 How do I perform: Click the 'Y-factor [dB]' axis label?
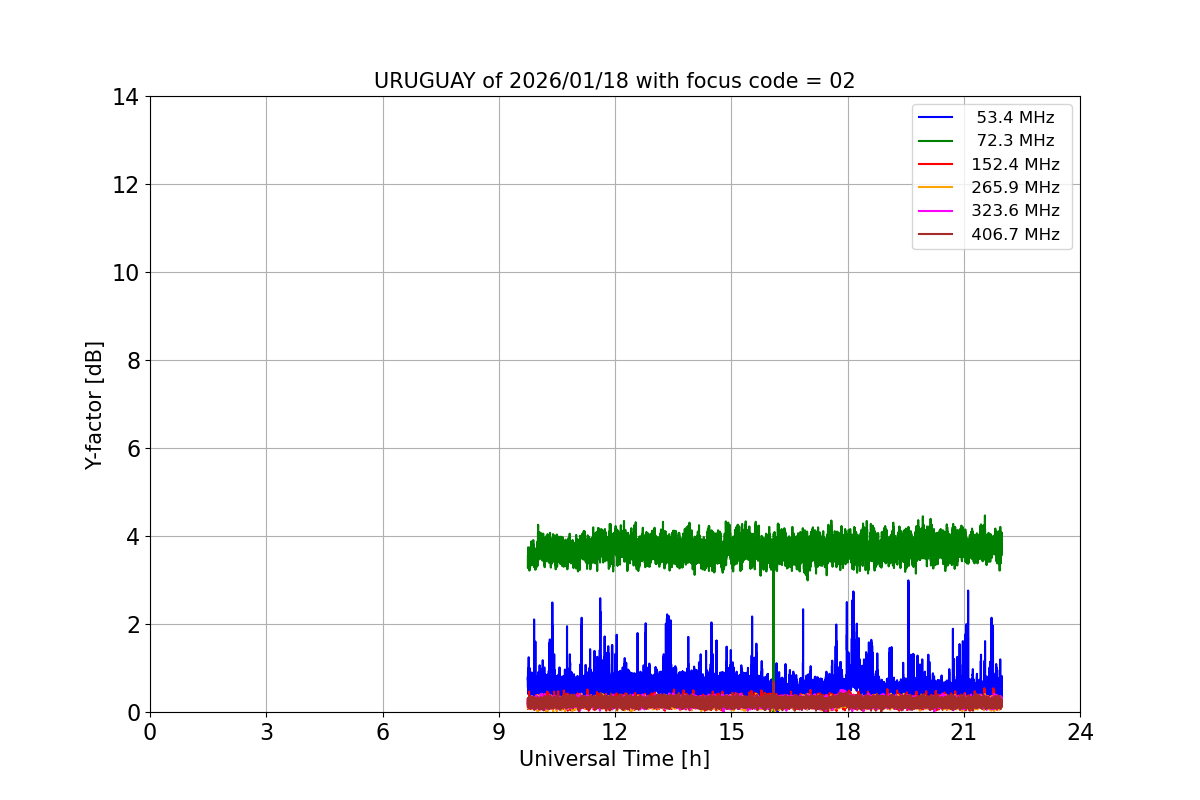tap(94, 405)
